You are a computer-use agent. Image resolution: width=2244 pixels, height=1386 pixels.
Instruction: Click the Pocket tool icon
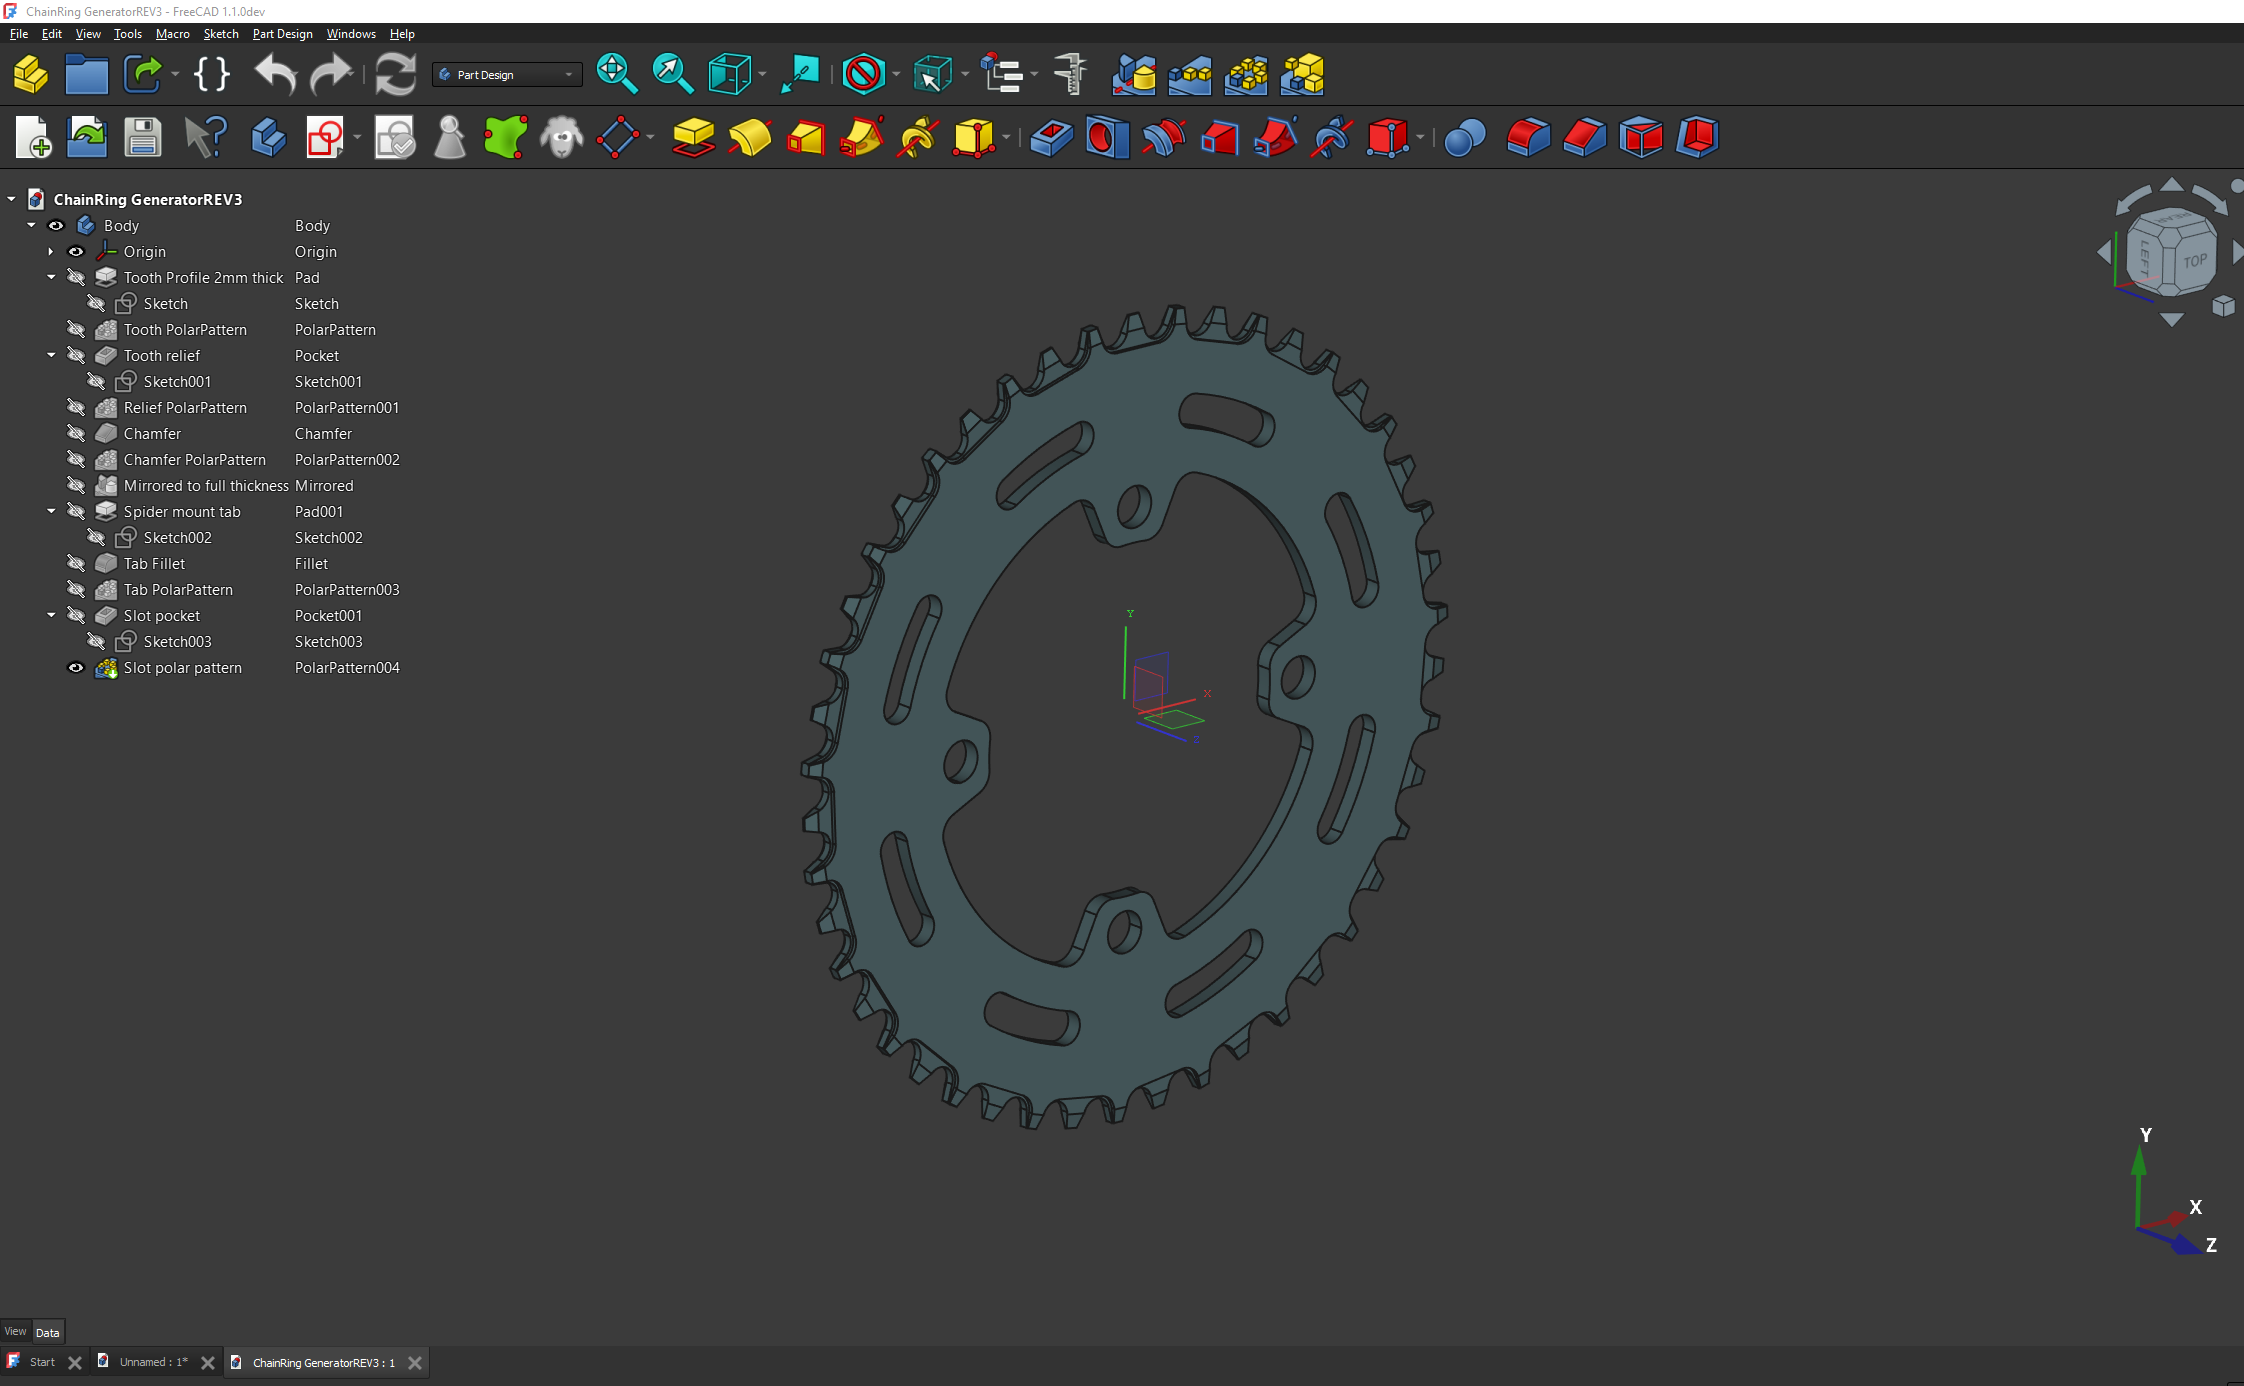click(1051, 137)
